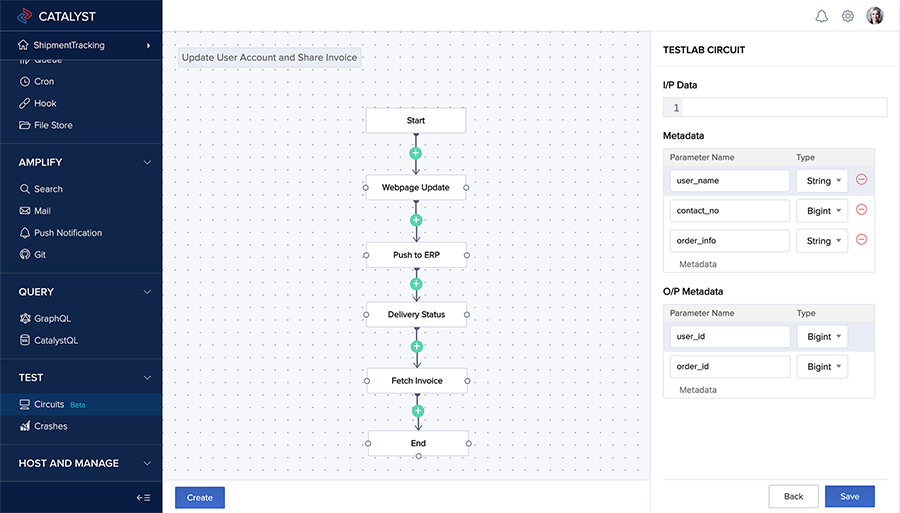The height and width of the screenshot is (513, 900).
Task: Open the GraphQL menu item
Action: pyautogui.click(x=52, y=319)
